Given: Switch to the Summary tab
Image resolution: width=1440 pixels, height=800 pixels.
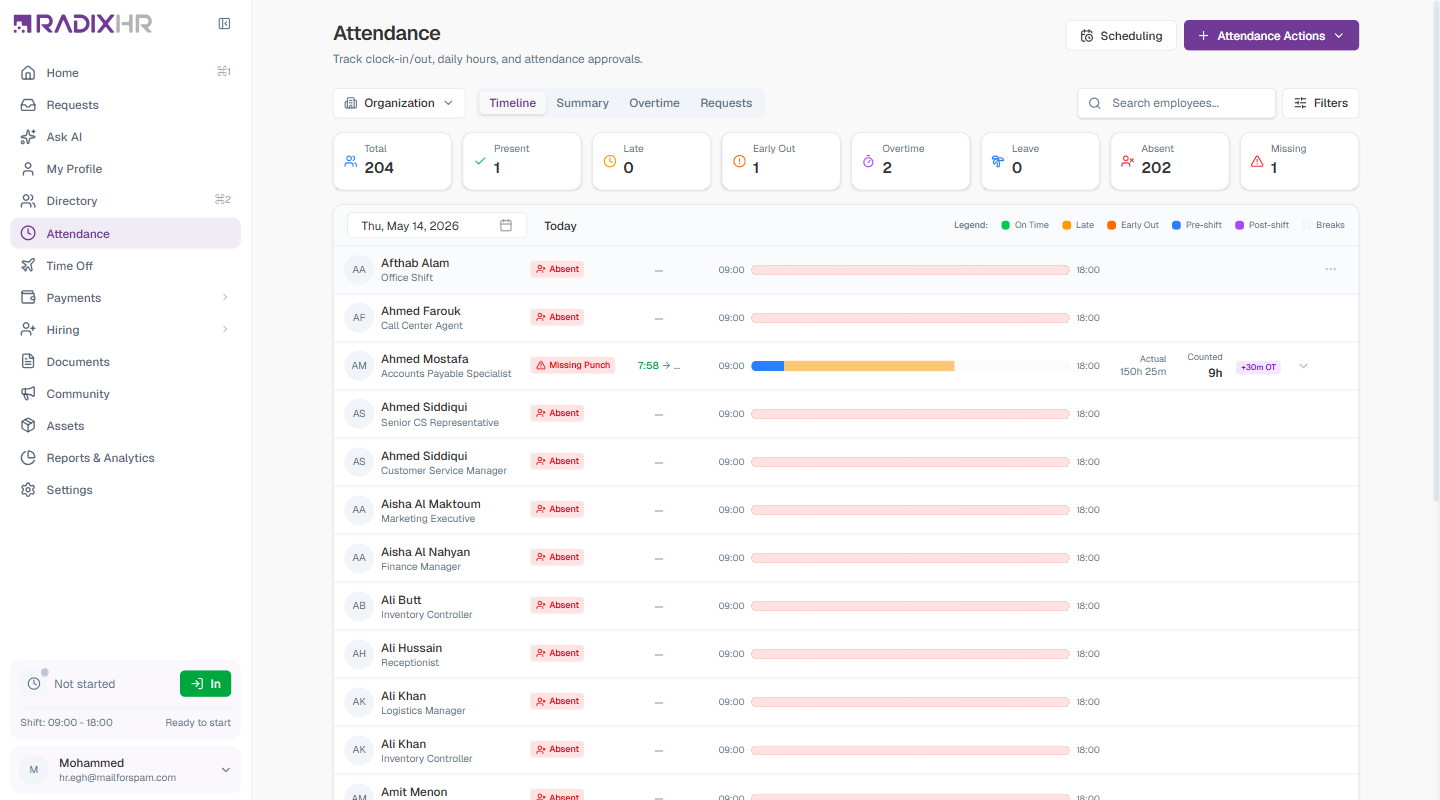Looking at the screenshot, I should coord(582,103).
